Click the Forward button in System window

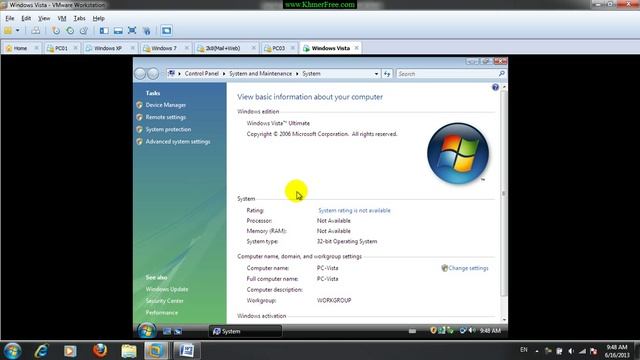153,73
